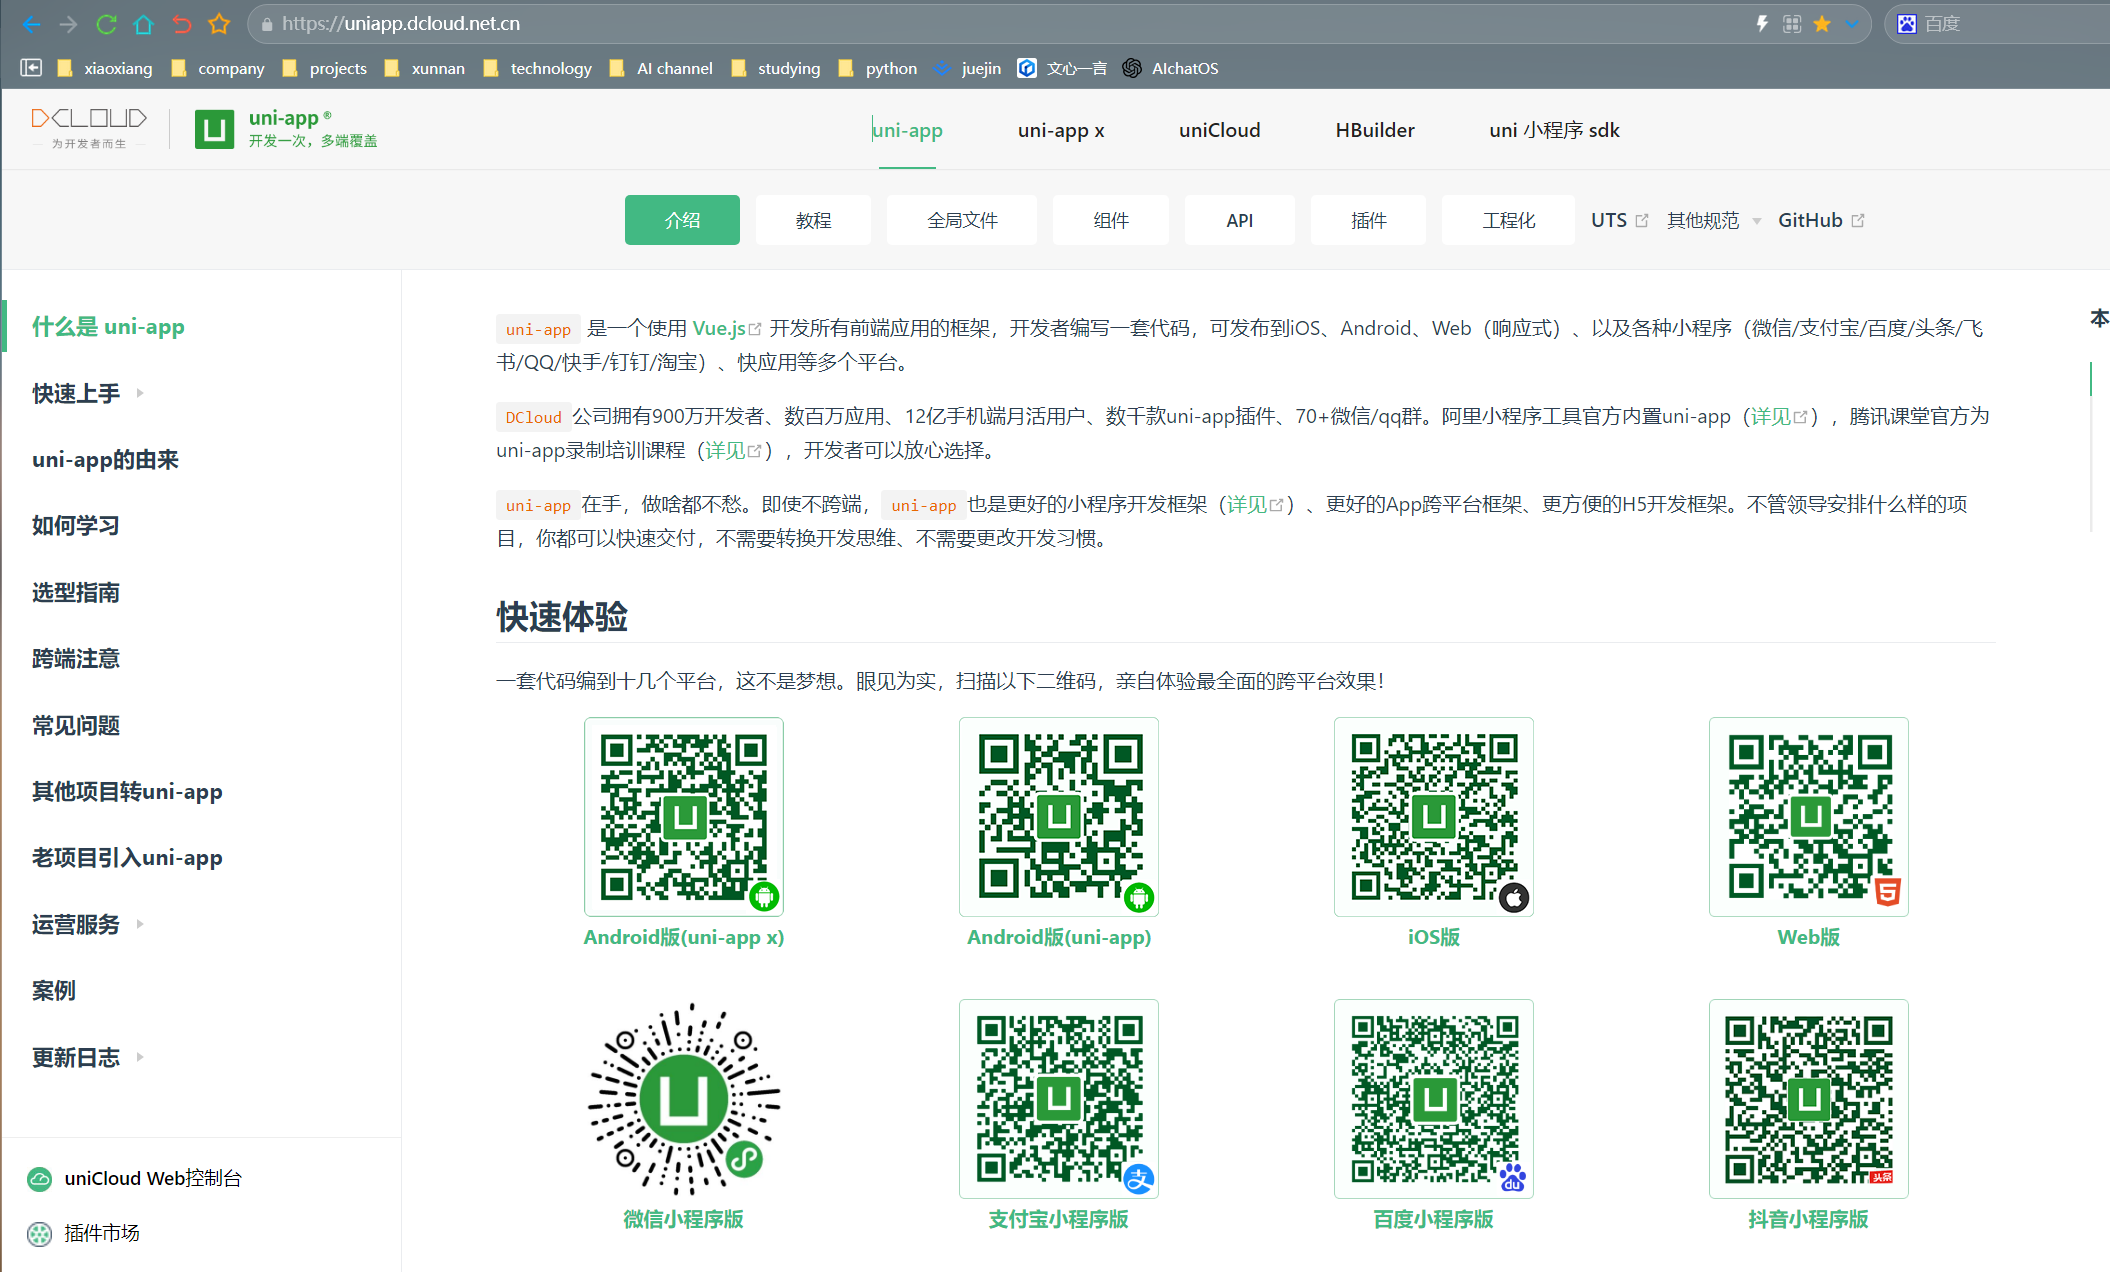The height and width of the screenshot is (1272, 2110).
Task: Click the iOS版 QR code
Action: point(1434,817)
